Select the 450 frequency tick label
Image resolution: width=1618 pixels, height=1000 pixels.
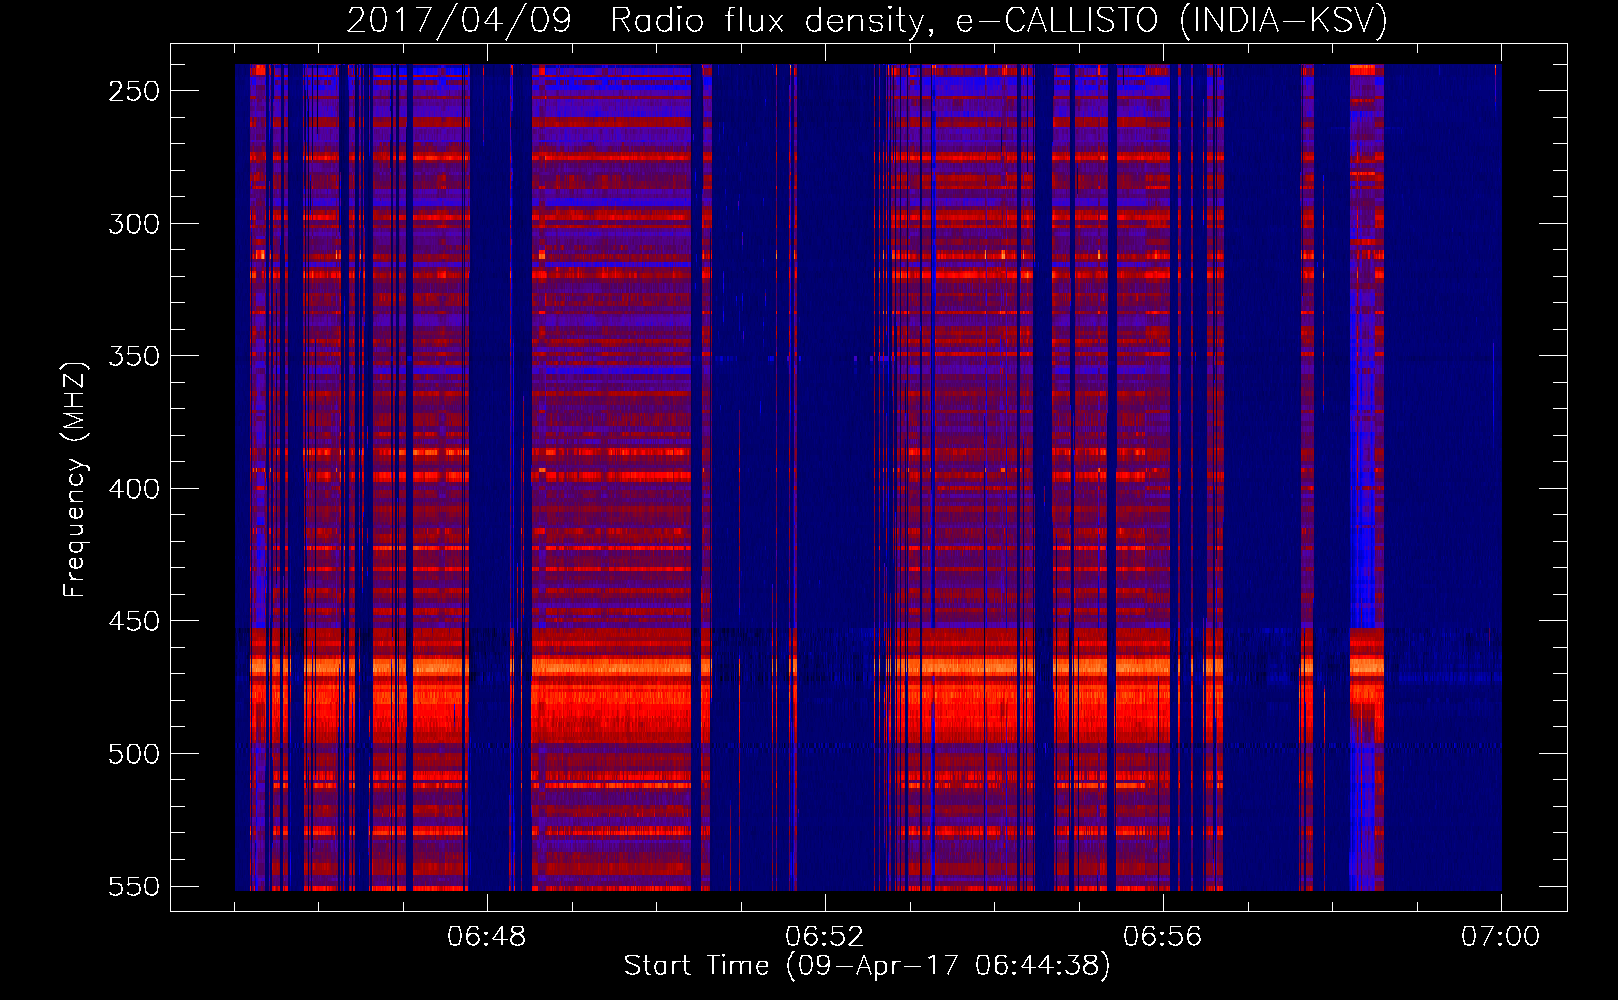tap(134, 622)
